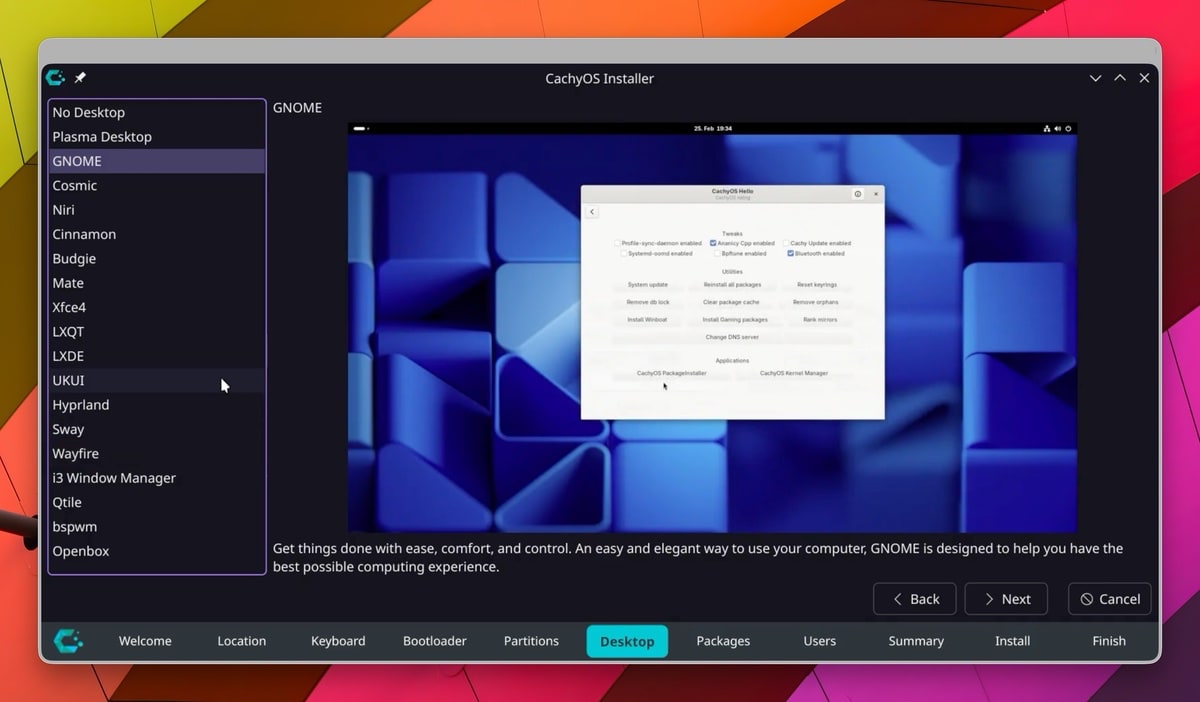The image size is (1200, 702).
Task: Go to the Install step
Action: [1012, 641]
